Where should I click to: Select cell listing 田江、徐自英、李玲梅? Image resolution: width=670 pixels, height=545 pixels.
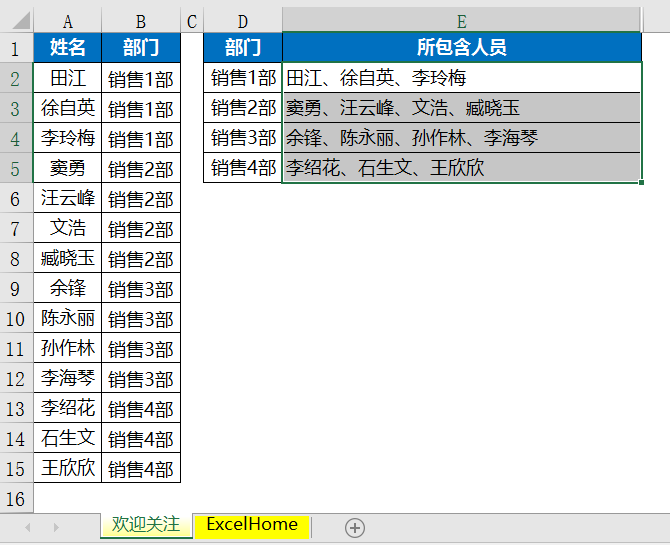(461, 78)
